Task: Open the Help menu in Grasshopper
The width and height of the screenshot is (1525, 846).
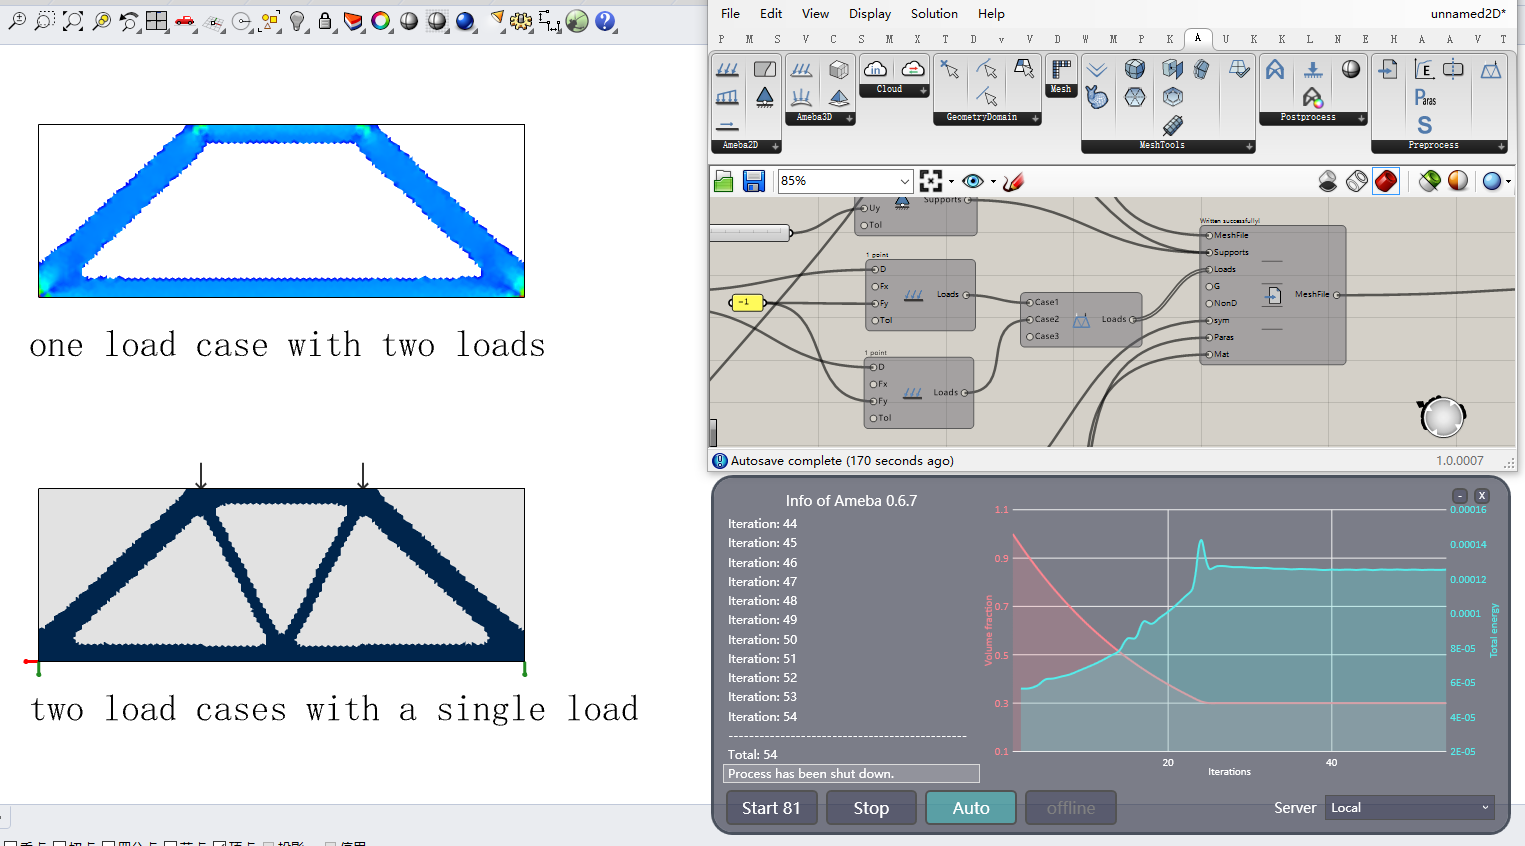Action: [991, 14]
